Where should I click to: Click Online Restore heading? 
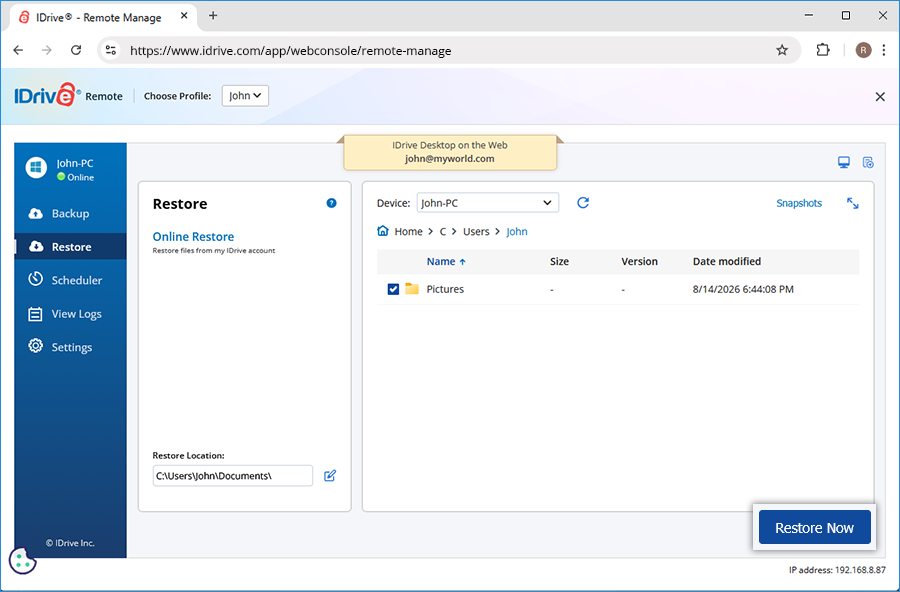[193, 237]
